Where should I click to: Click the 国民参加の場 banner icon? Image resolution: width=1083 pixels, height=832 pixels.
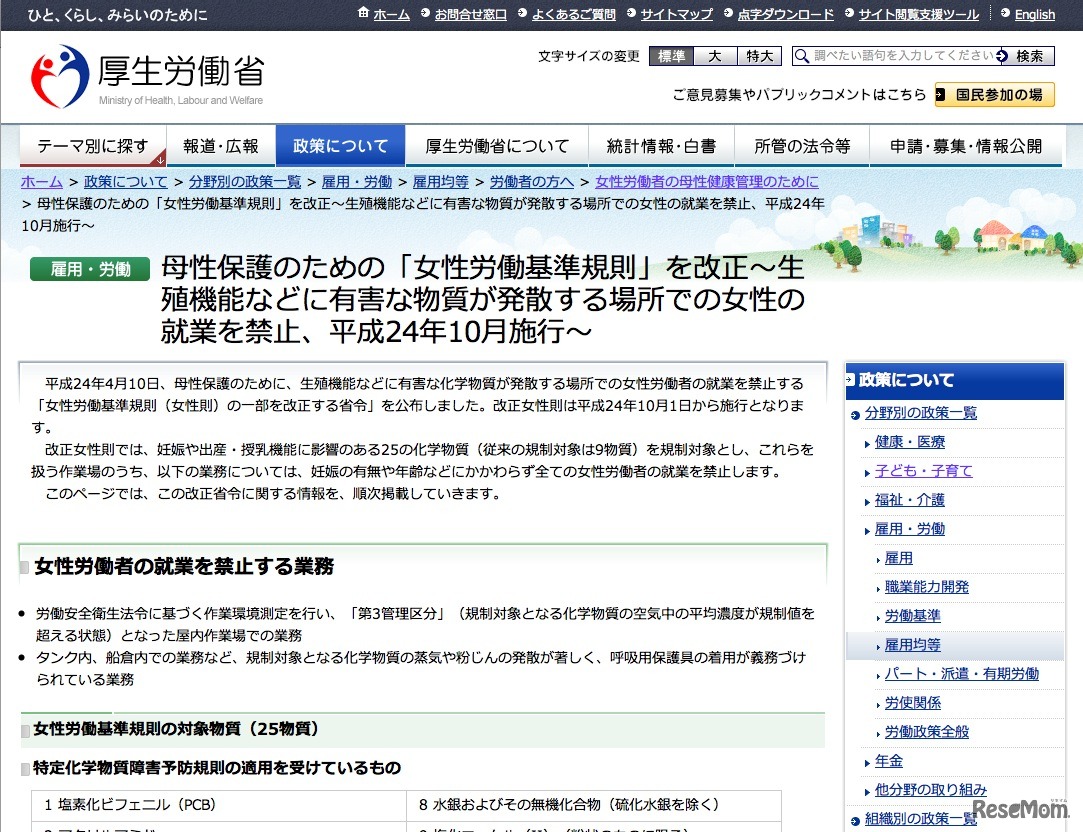tap(938, 94)
